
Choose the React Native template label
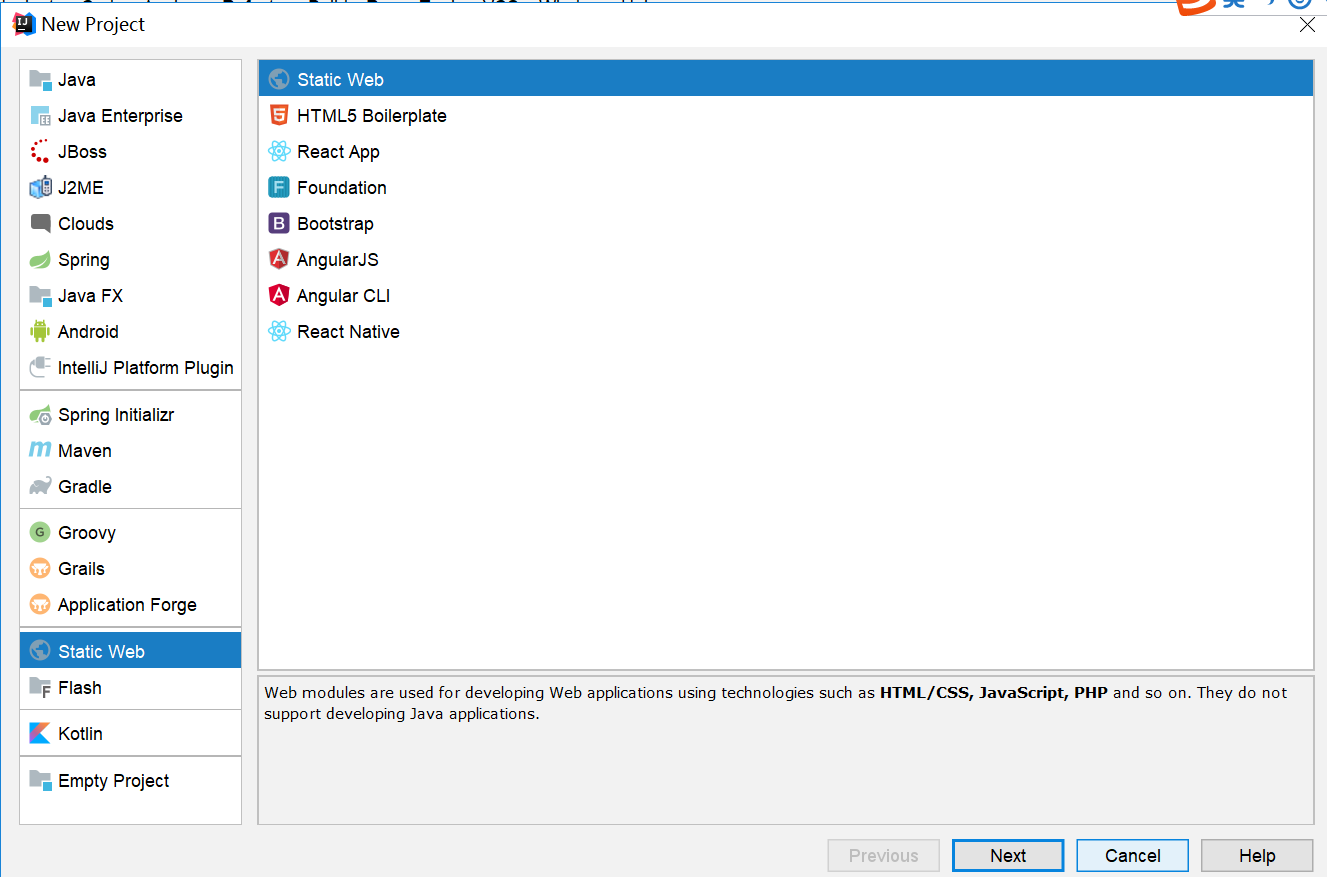coord(348,332)
